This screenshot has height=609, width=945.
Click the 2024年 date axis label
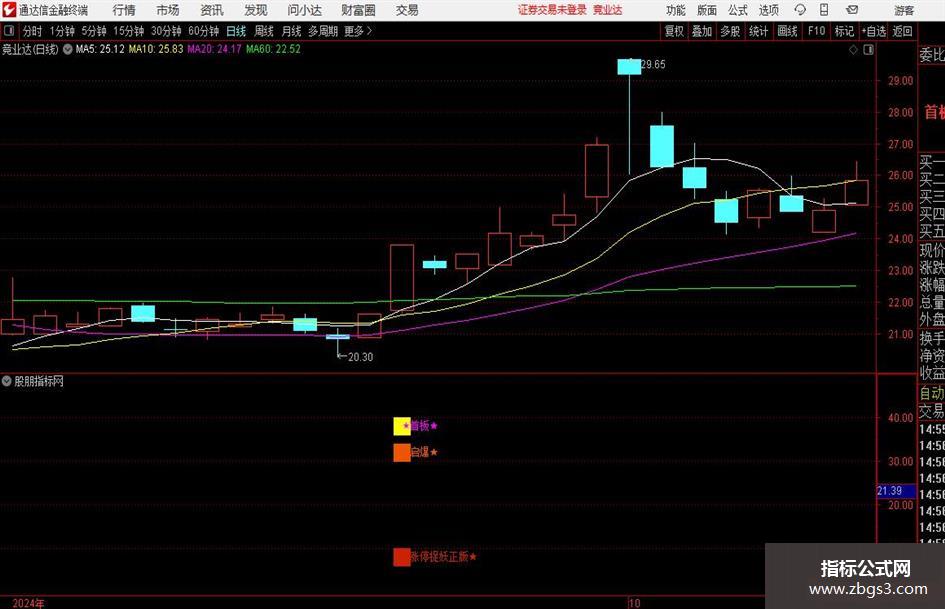pos(28,604)
